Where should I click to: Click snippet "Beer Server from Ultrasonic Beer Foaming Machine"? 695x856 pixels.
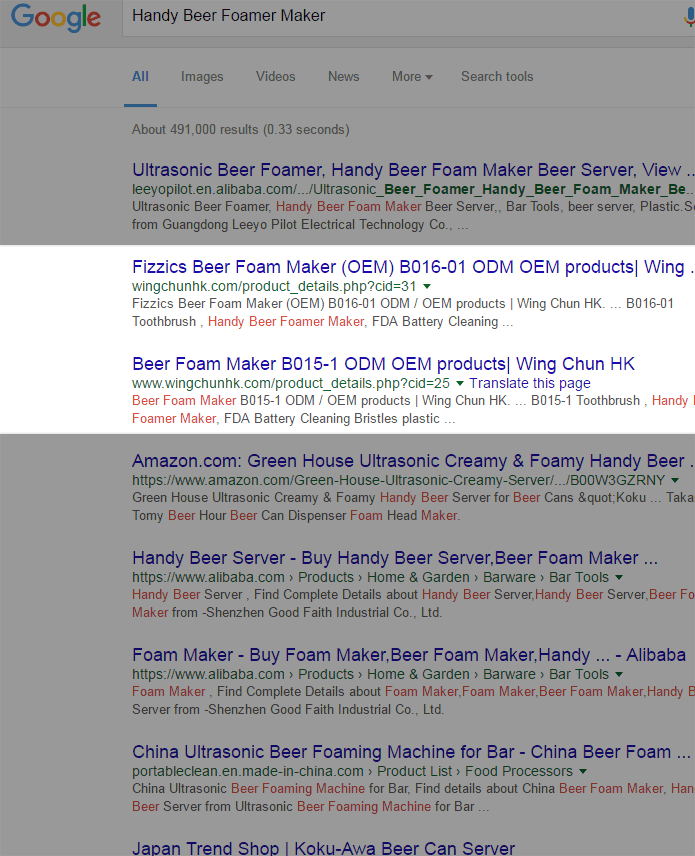(413, 798)
